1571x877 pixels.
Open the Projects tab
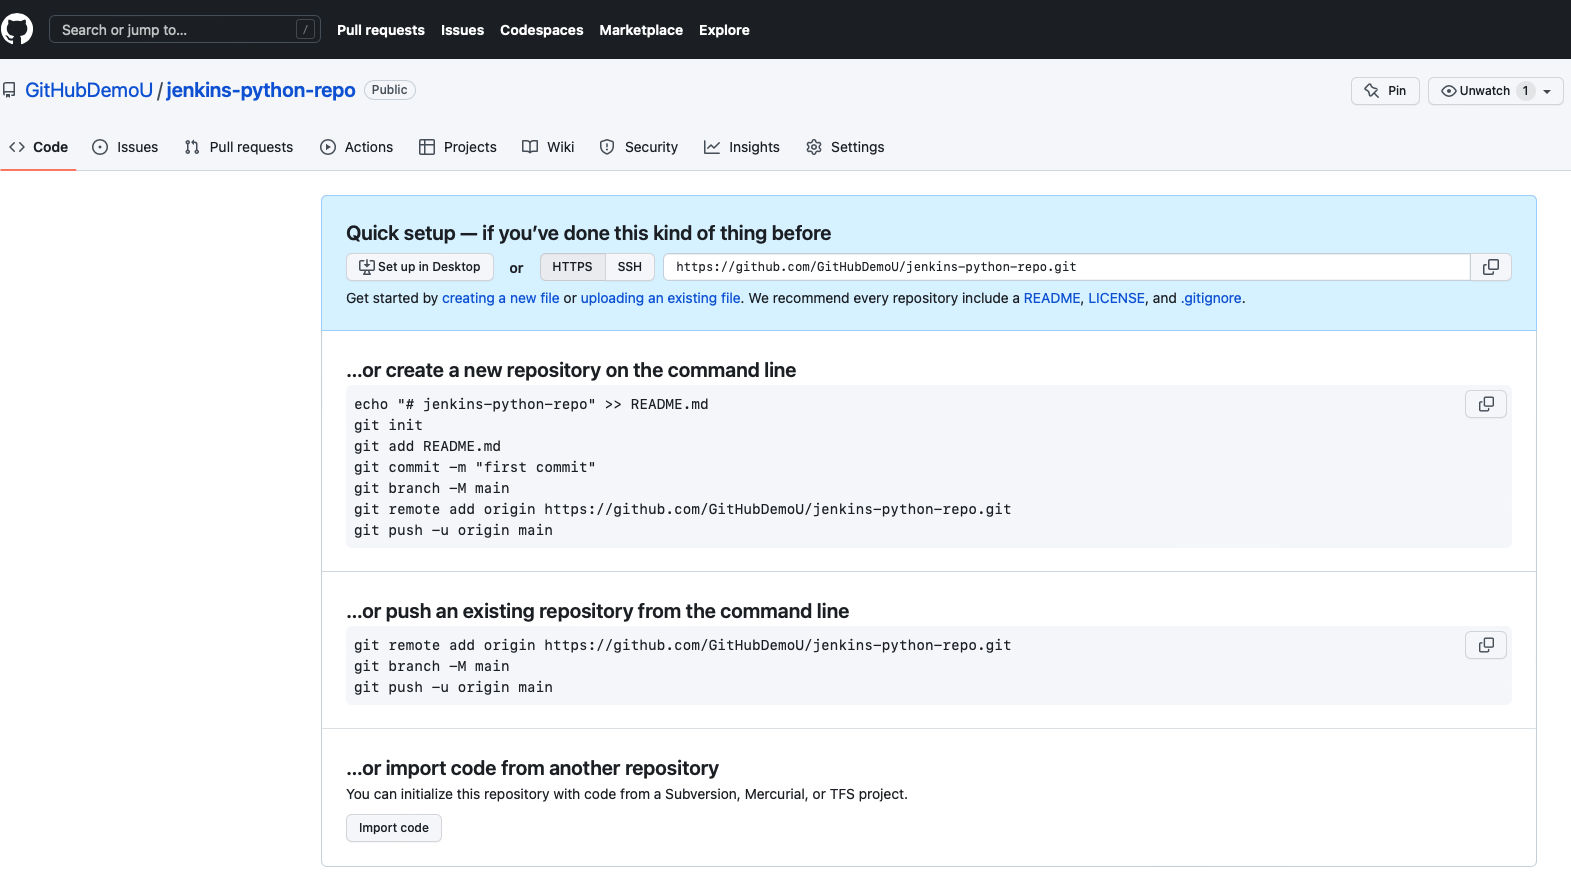pyautogui.click(x=458, y=147)
